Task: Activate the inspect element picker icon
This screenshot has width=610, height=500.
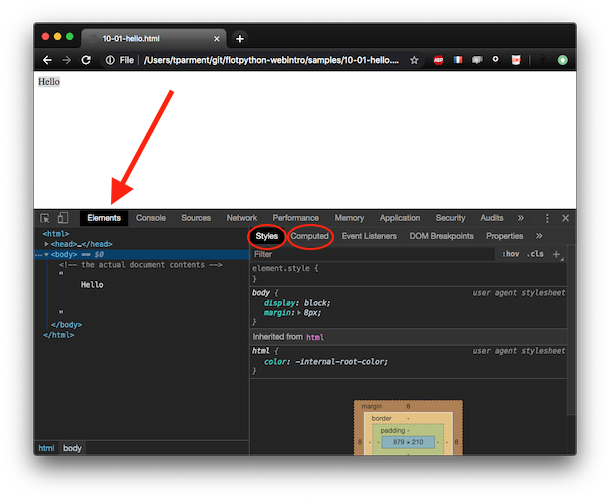Action: point(44,218)
